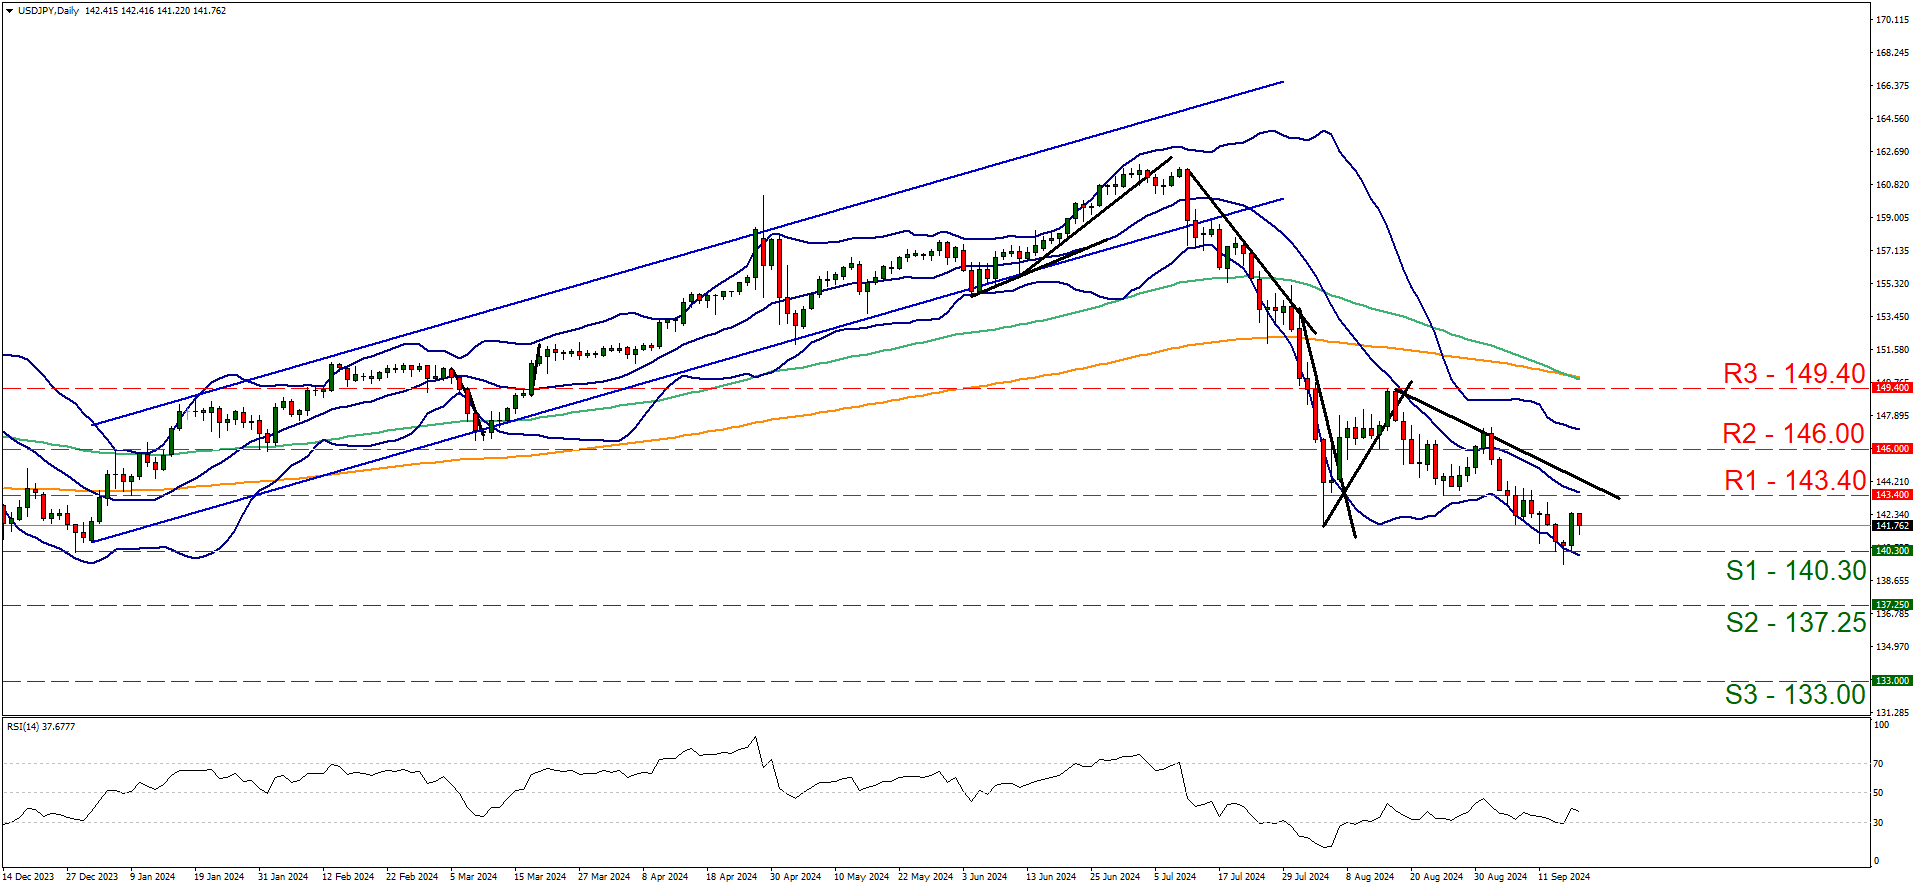Click the 15 Mar 2024 date label
The image size is (1916, 888).
540,877
